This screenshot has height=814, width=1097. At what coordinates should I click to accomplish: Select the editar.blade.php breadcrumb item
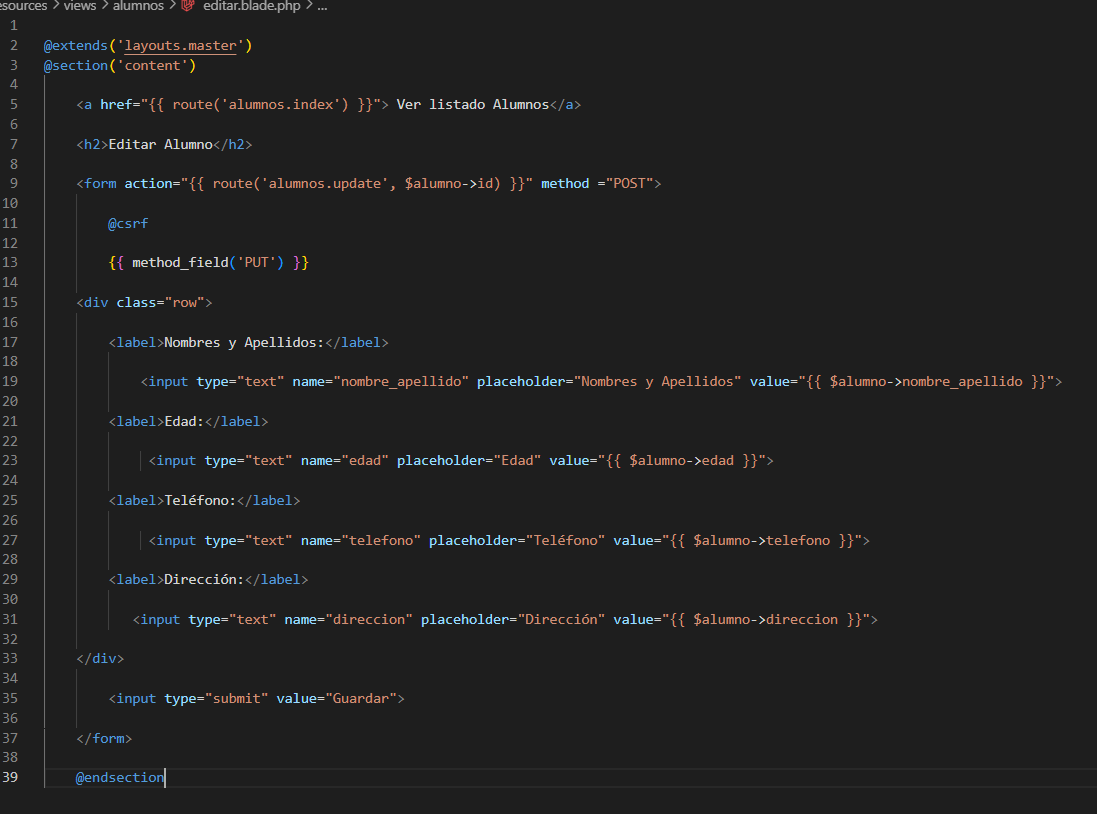[x=251, y=6]
